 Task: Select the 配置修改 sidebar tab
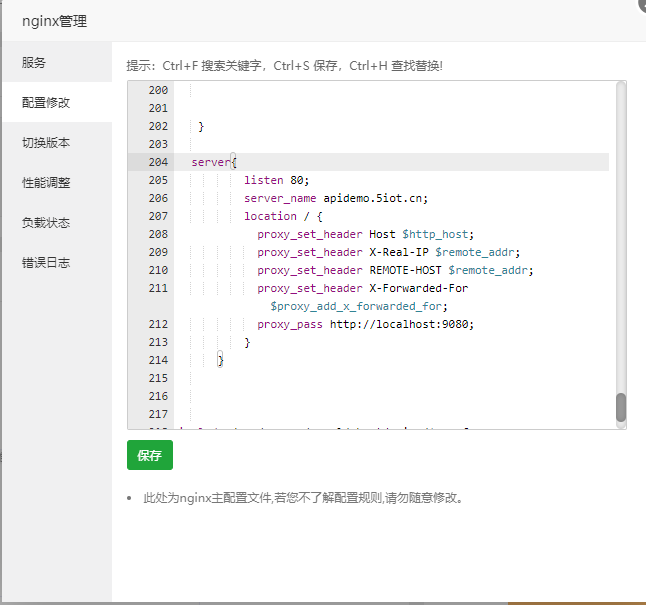(46, 102)
